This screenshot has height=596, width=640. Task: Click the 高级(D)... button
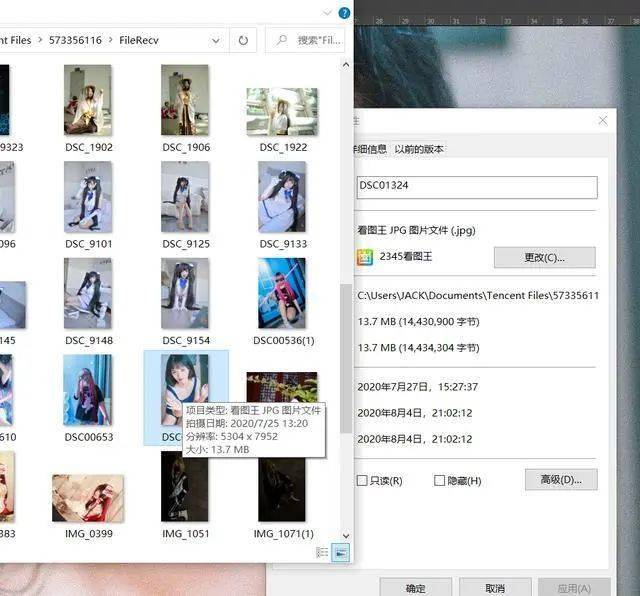[x=561, y=480]
